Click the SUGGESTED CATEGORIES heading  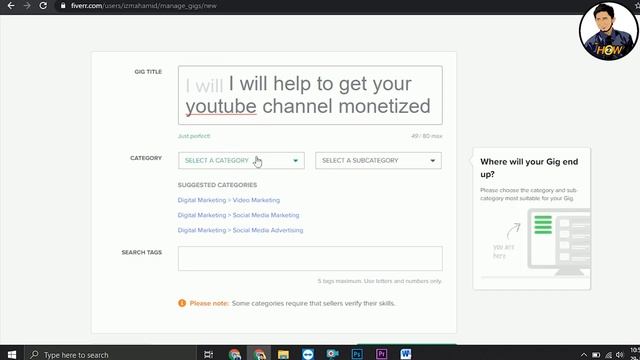tap(217, 185)
